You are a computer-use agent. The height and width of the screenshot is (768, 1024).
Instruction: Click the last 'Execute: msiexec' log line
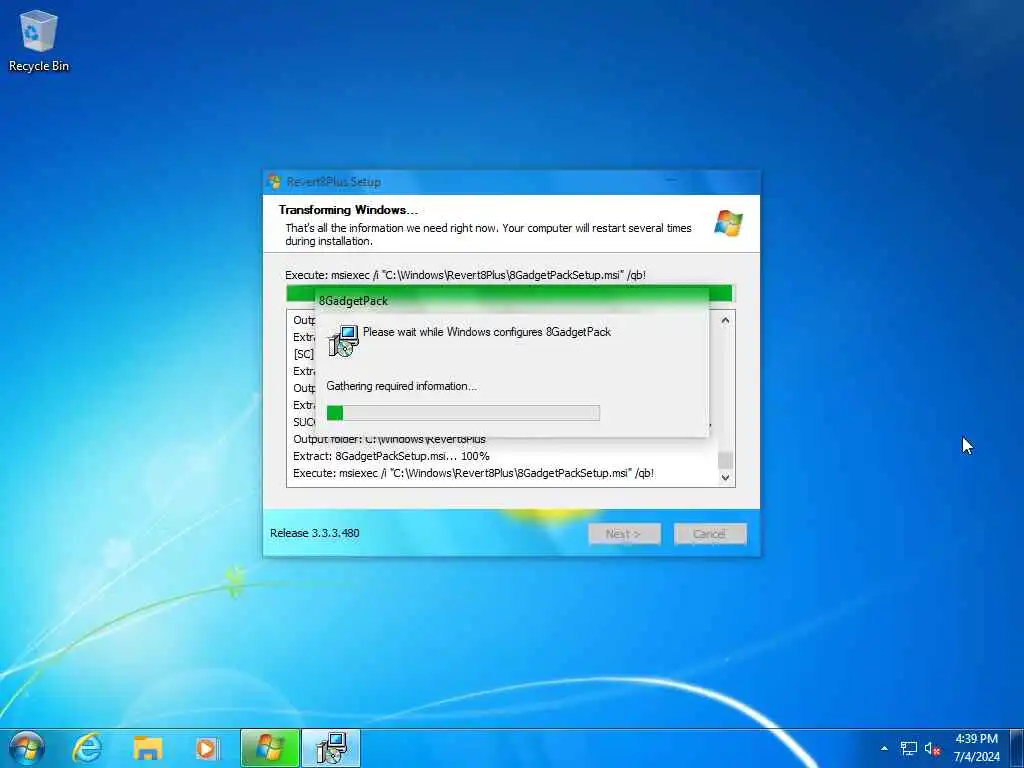[473, 473]
